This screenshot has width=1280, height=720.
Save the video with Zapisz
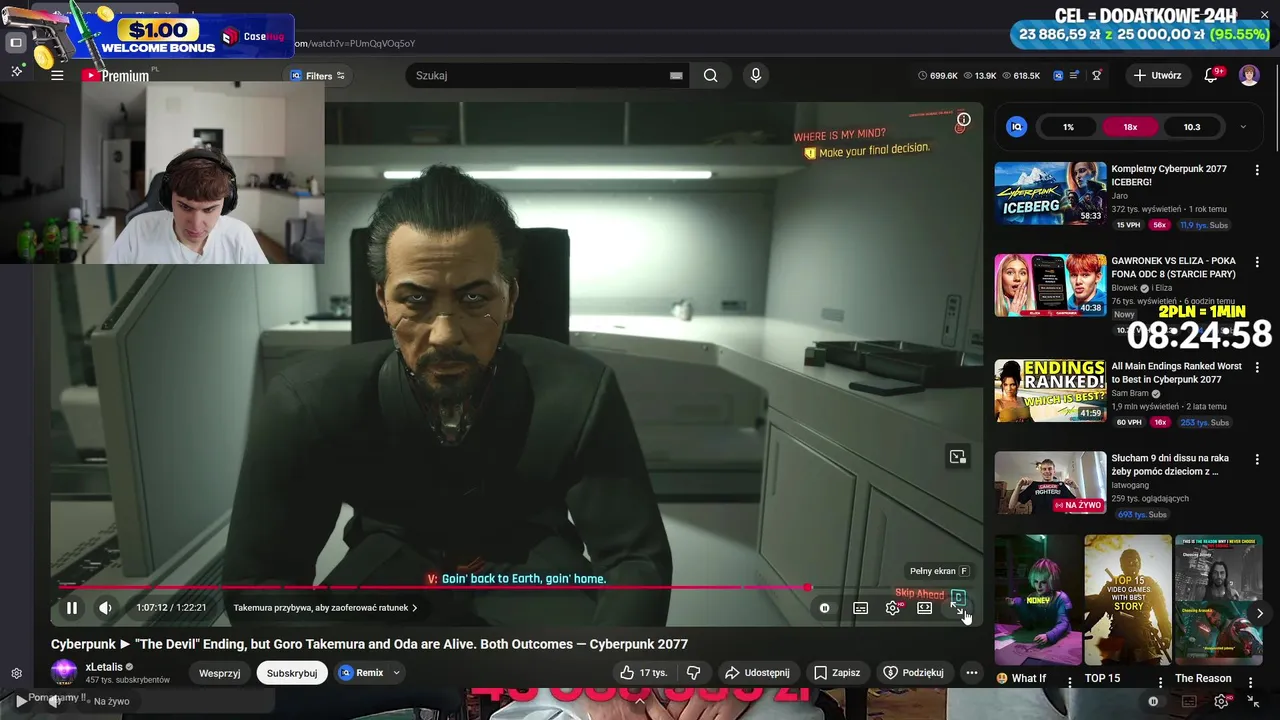(x=837, y=673)
